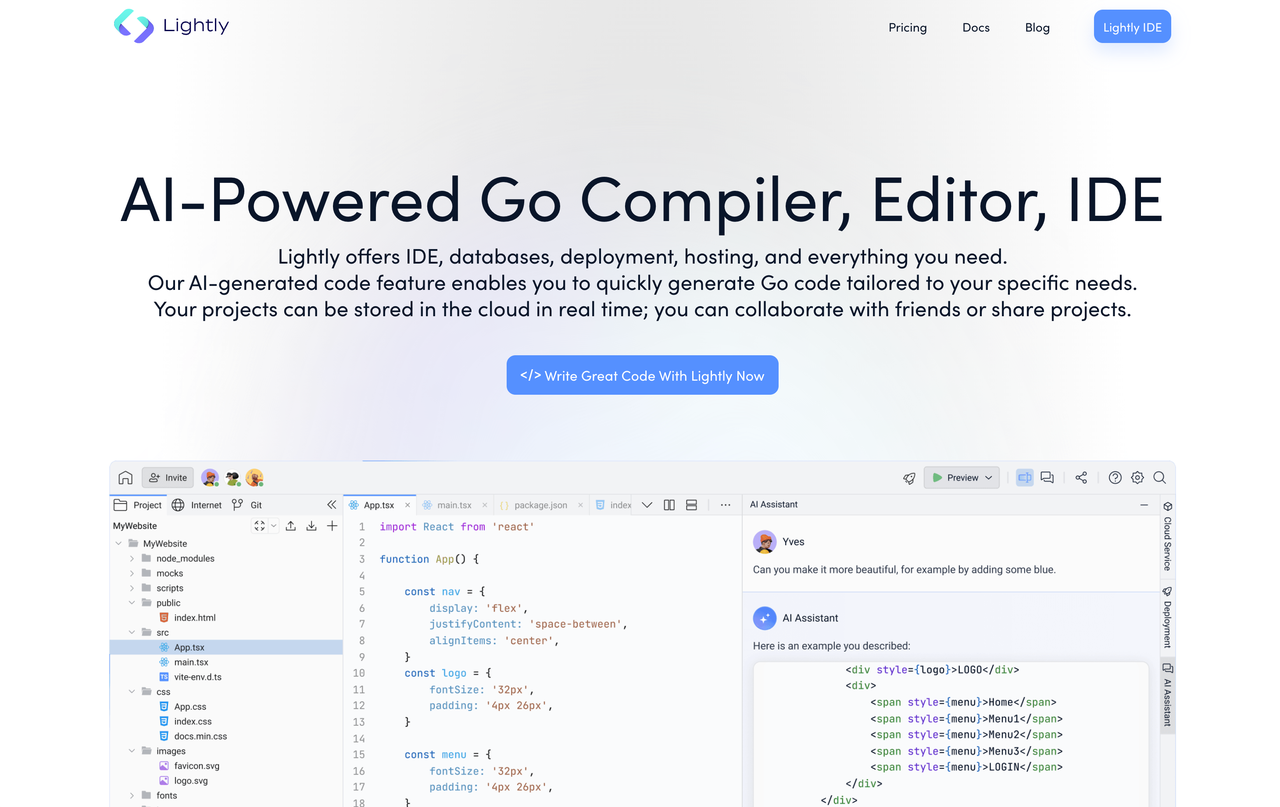Select App.tsx in the file tree
This screenshot has height=807, width=1280.
(x=226, y=648)
